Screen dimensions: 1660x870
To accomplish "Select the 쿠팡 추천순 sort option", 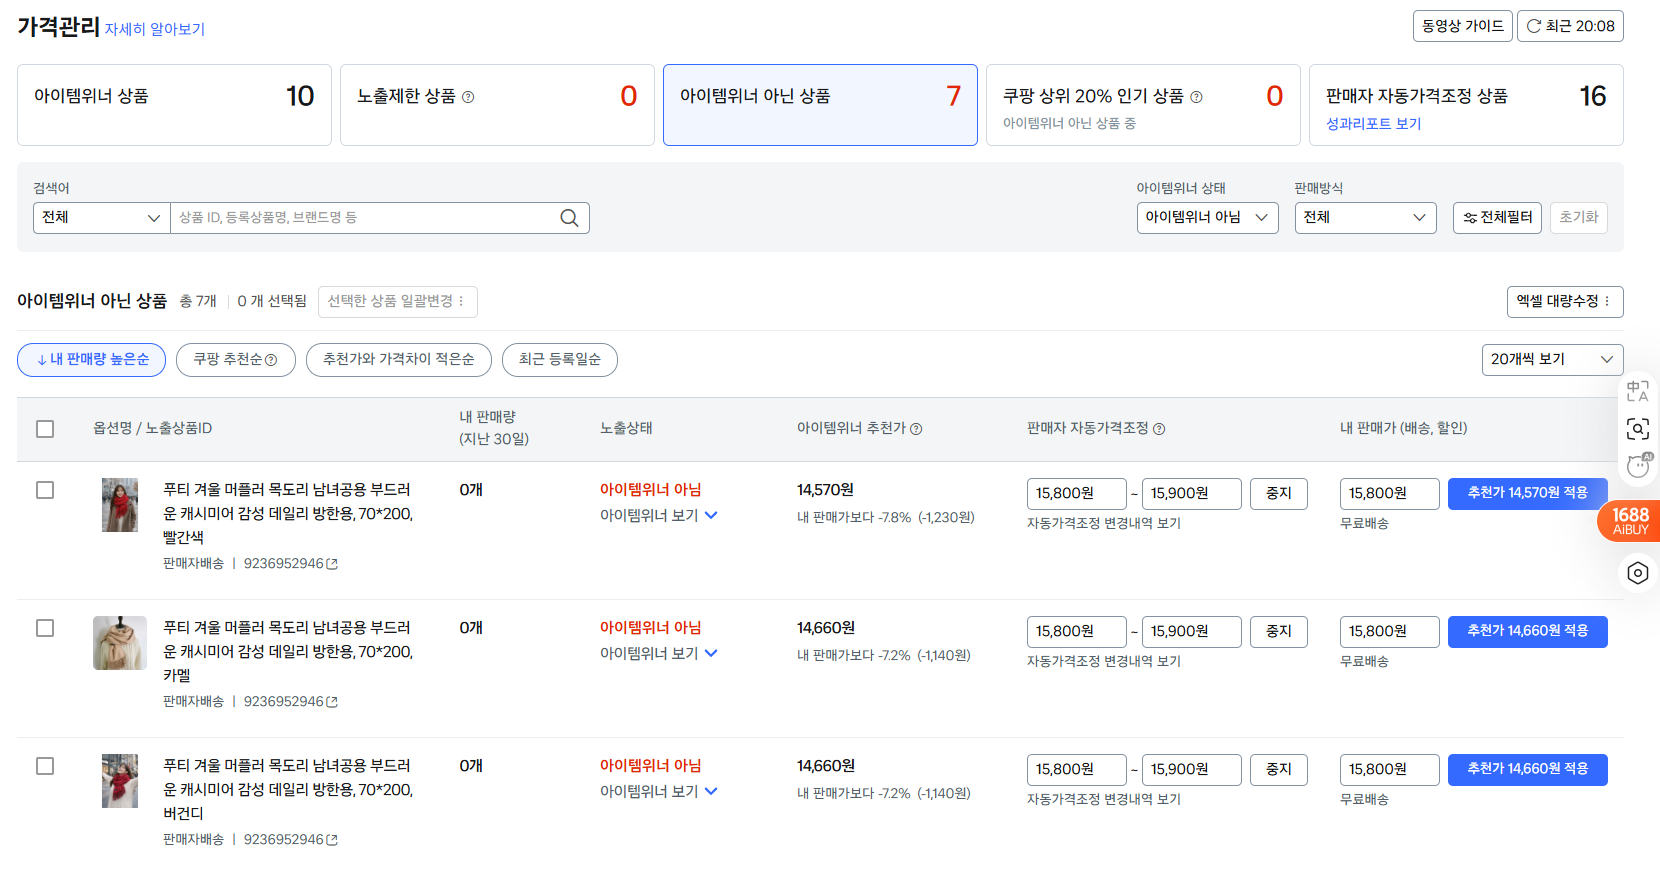I will 235,360.
